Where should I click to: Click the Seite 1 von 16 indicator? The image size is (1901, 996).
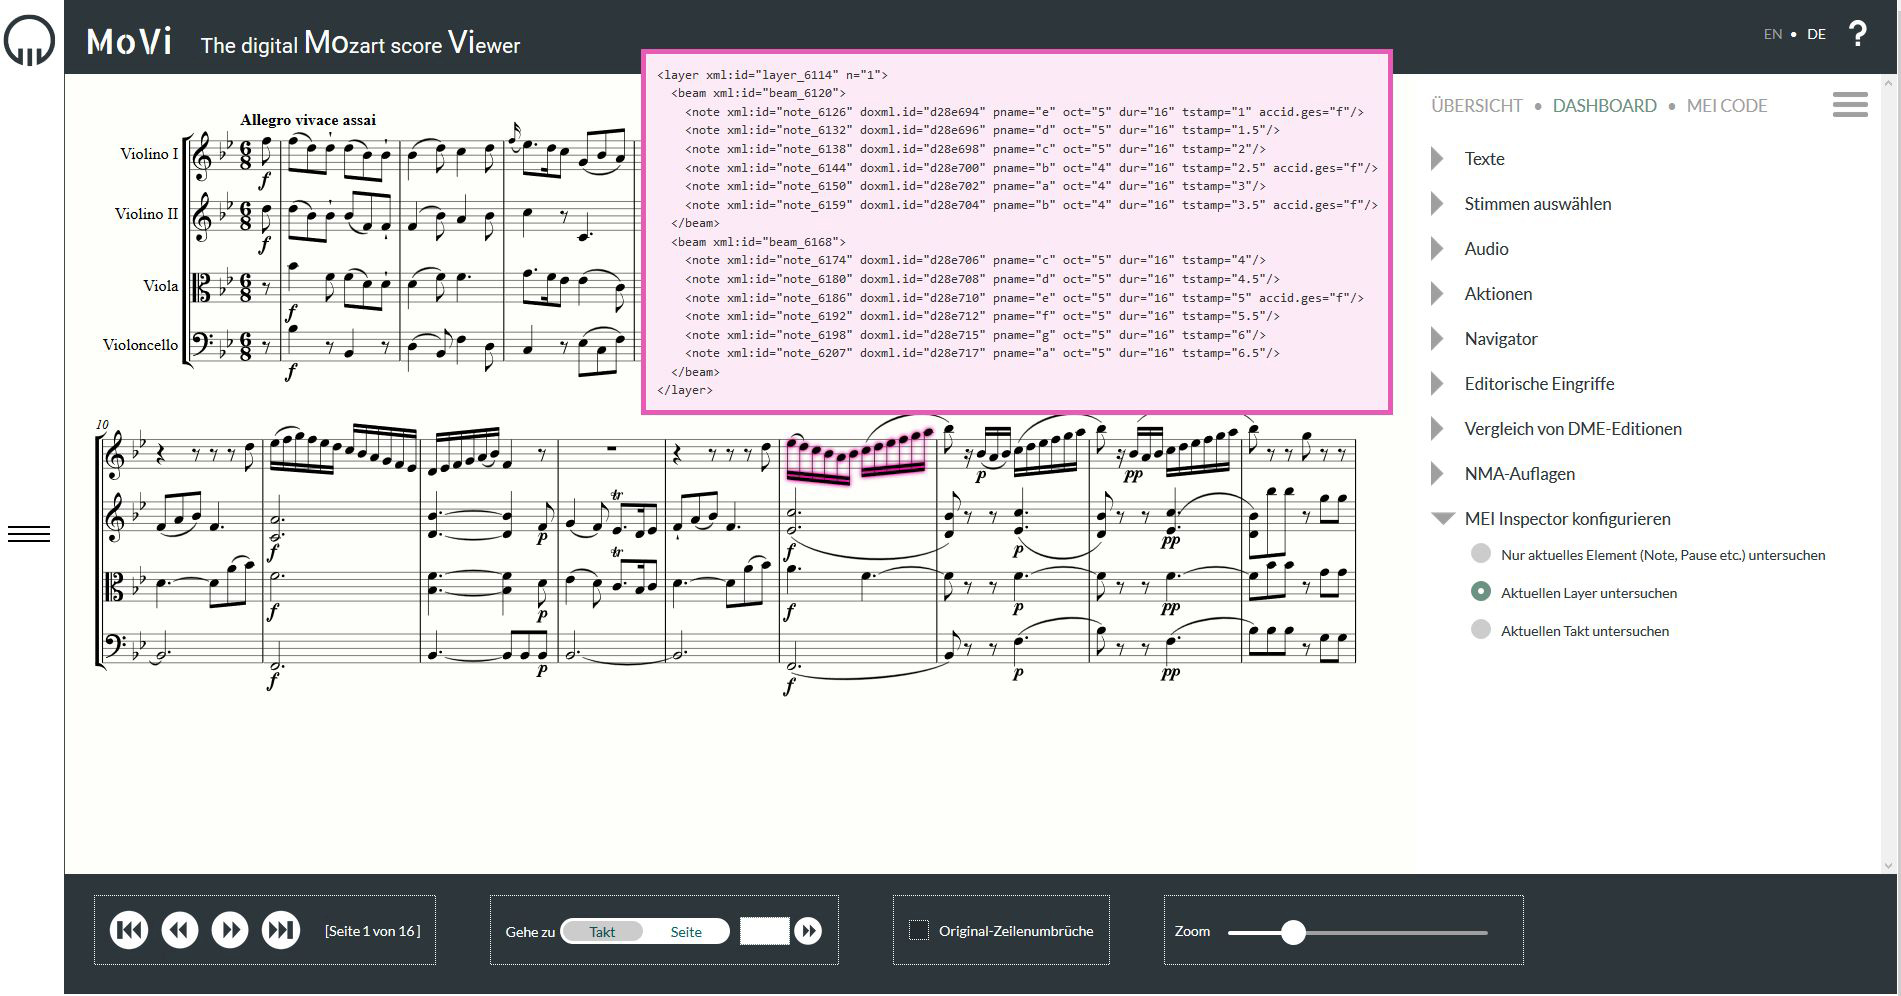(x=372, y=931)
